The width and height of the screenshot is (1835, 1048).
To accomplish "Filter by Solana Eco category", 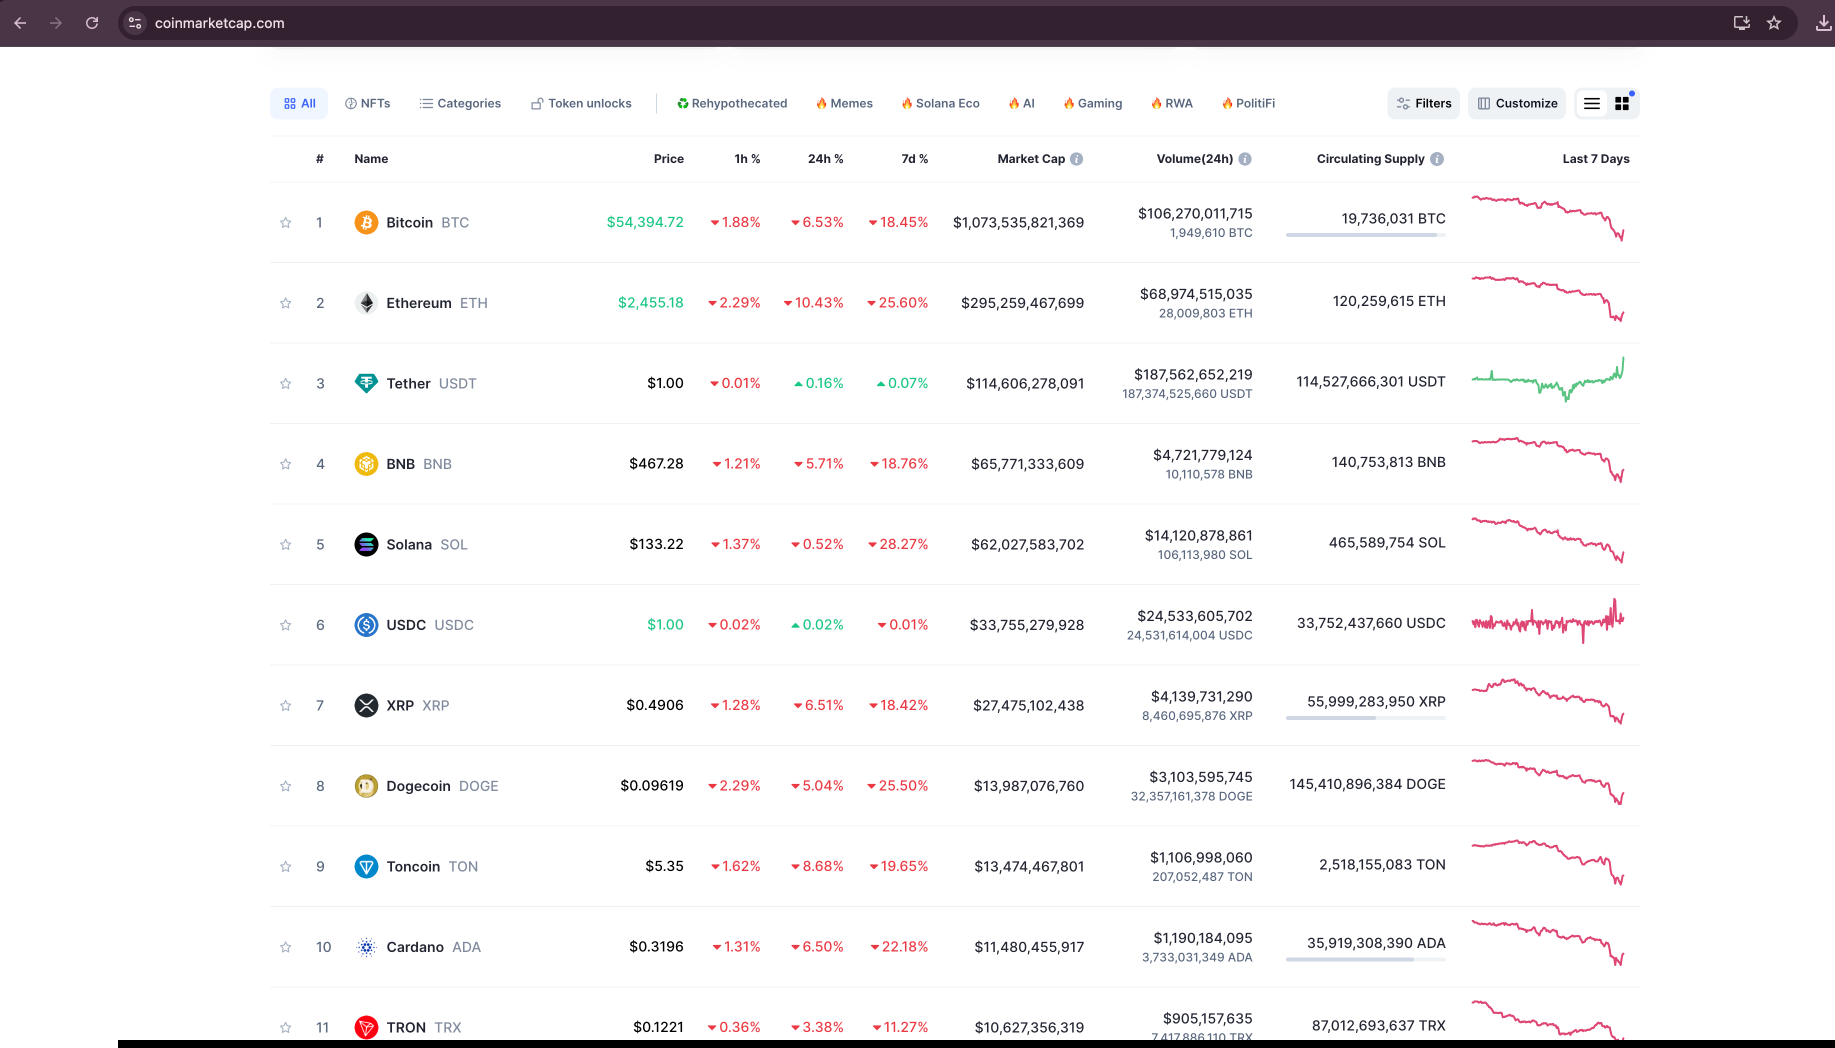I will pyautogui.click(x=940, y=103).
